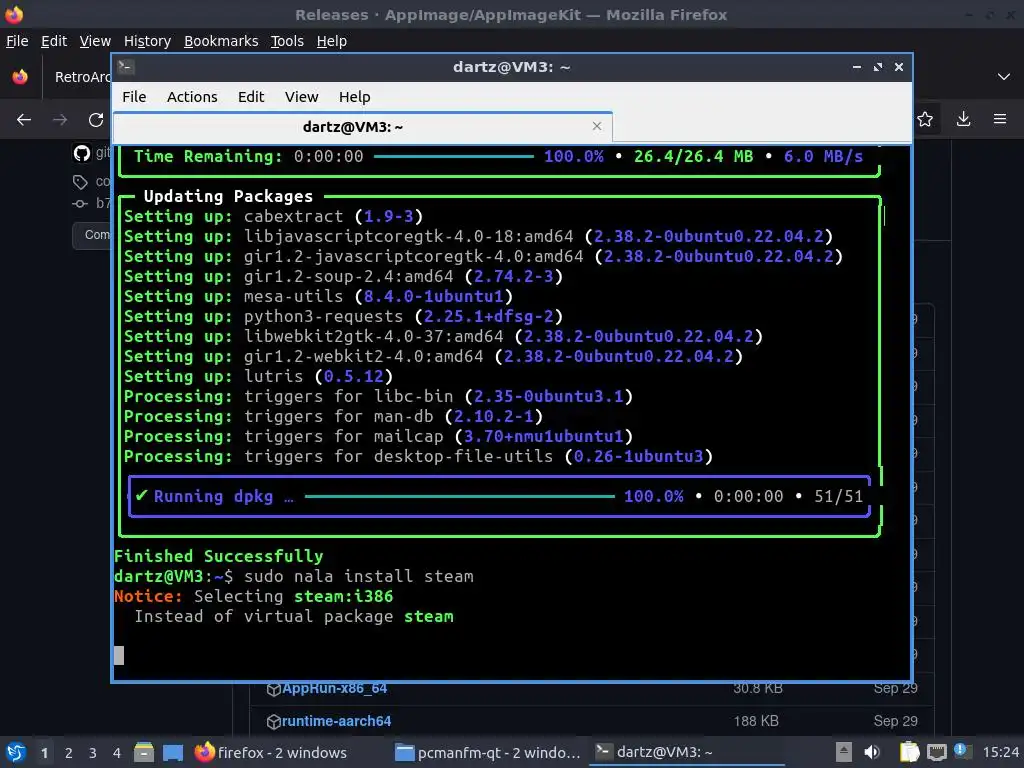Click the package icon beside runtime-aarch64
Screen dimensions: 1024x768
[x=274, y=722]
